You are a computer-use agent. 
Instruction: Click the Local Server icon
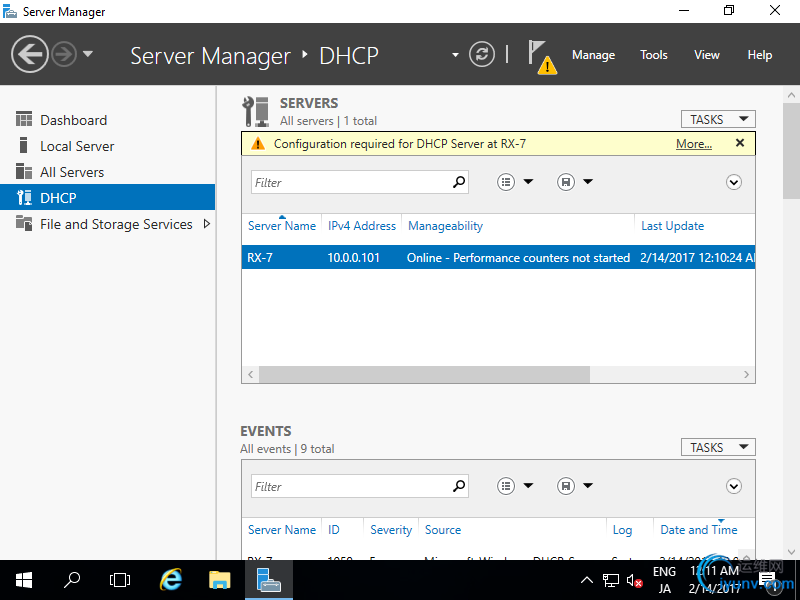click(23, 145)
